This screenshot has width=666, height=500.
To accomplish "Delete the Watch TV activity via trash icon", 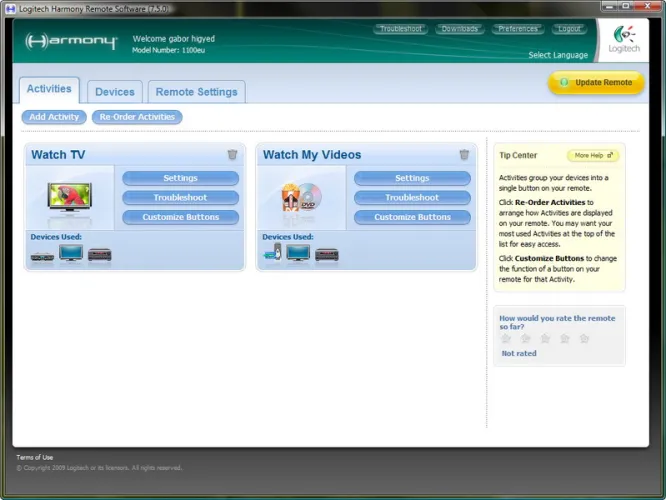I will click(232, 155).
